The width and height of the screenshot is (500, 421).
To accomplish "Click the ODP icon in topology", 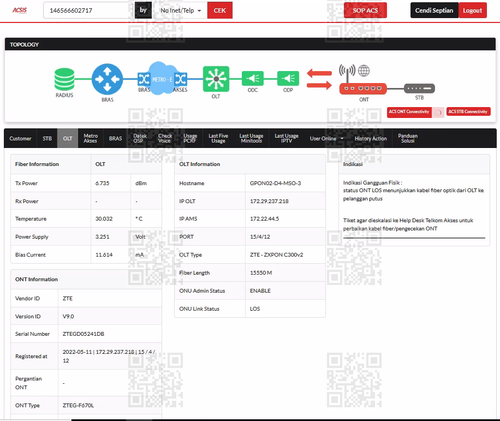I will (x=288, y=79).
